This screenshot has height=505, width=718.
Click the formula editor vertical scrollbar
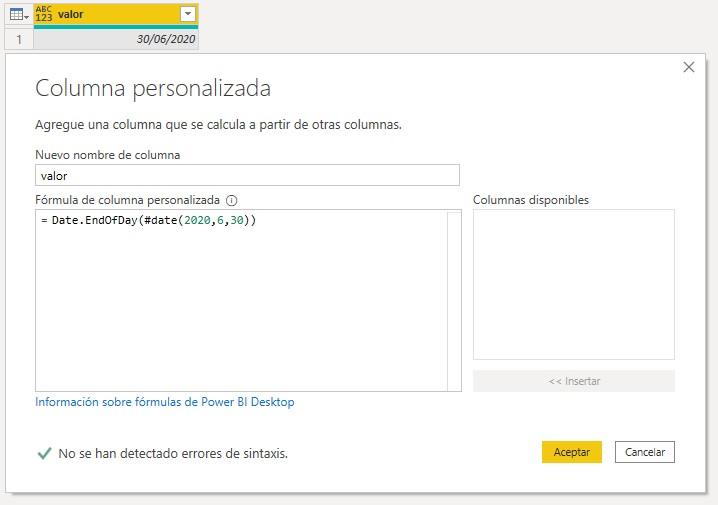pyautogui.click(x=454, y=300)
